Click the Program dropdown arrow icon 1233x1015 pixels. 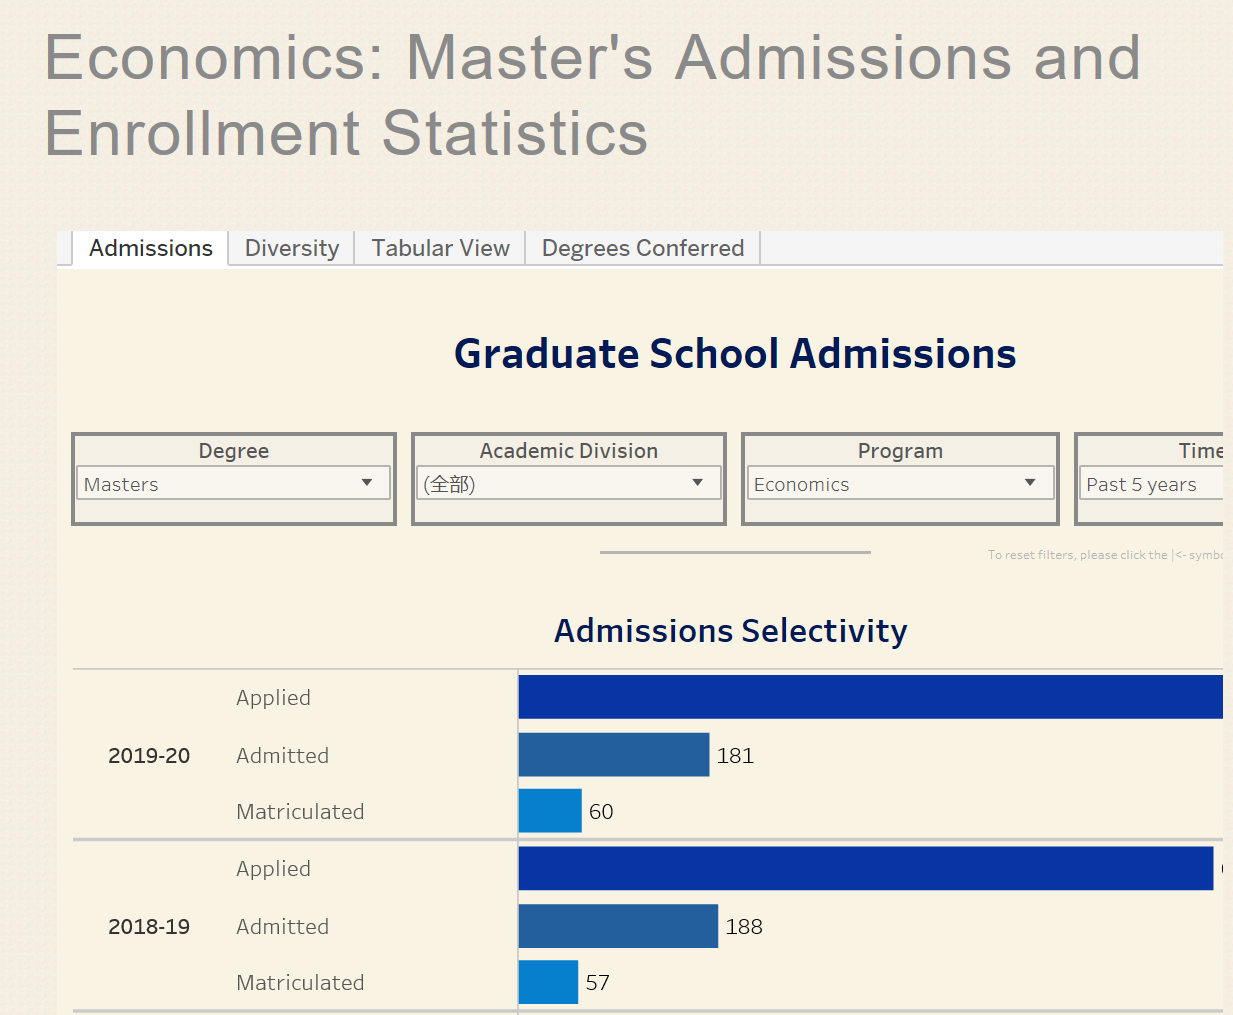pos(1030,483)
